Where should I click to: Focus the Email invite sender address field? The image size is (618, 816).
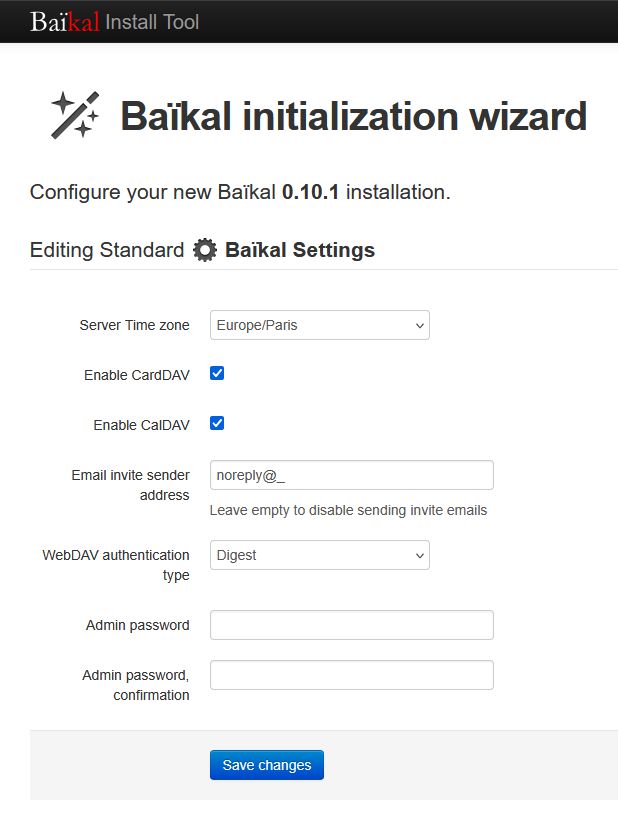point(351,475)
